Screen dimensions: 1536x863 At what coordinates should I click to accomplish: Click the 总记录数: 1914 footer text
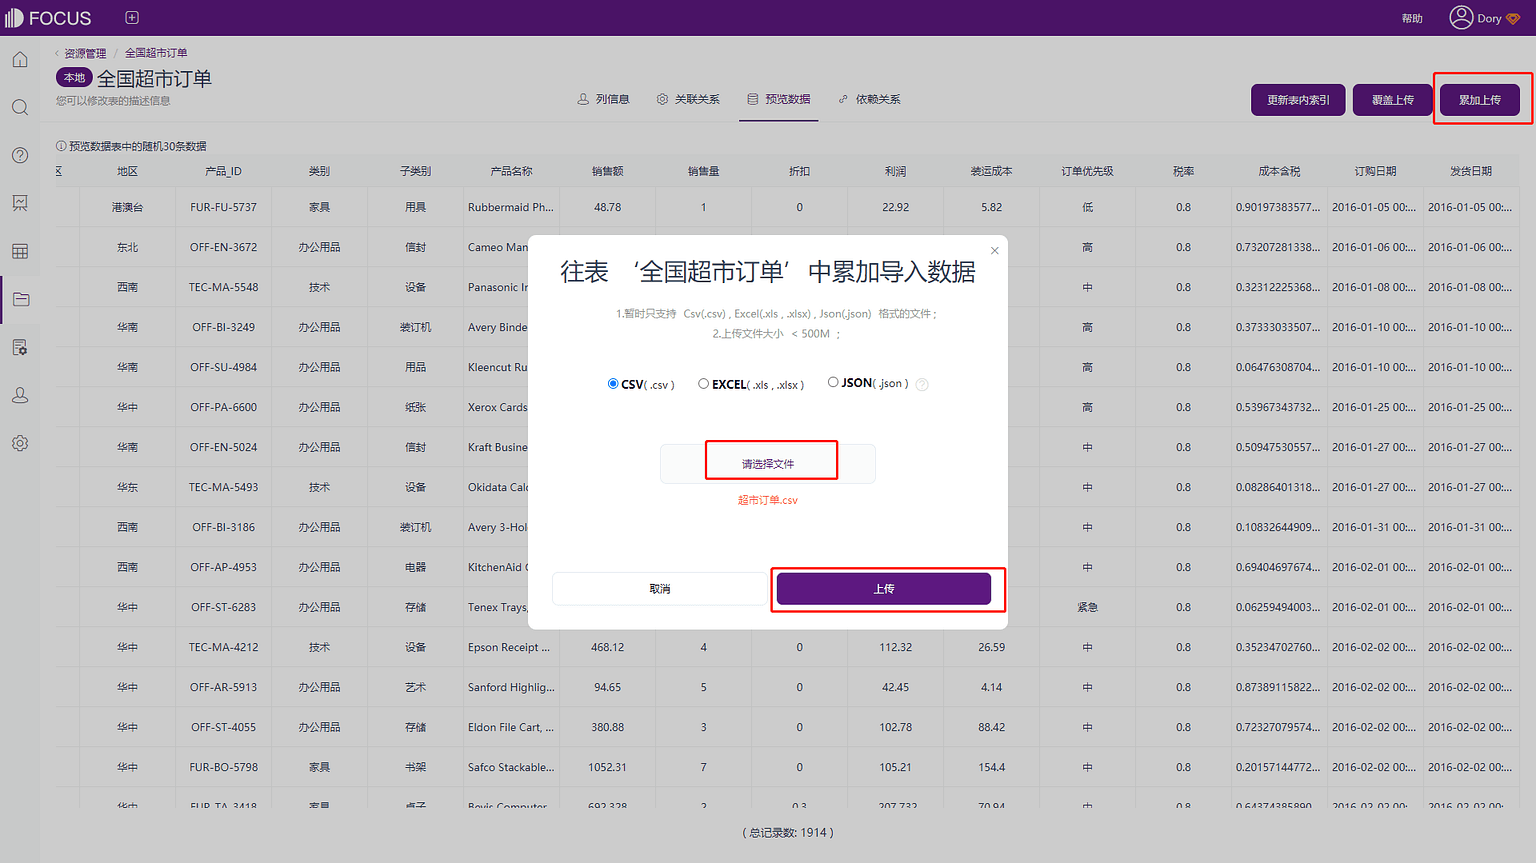point(788,832)
